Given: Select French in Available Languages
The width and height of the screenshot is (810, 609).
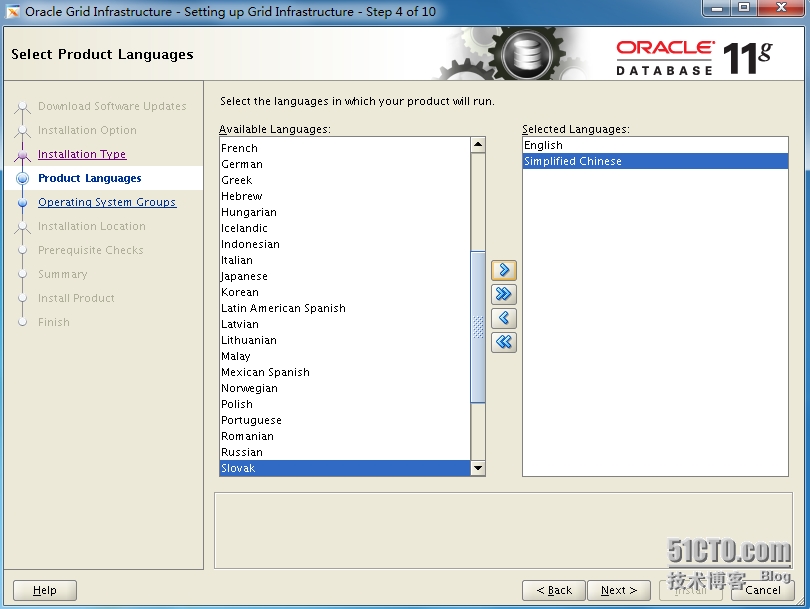Looking at the screenshot, I should coord(345,148).
